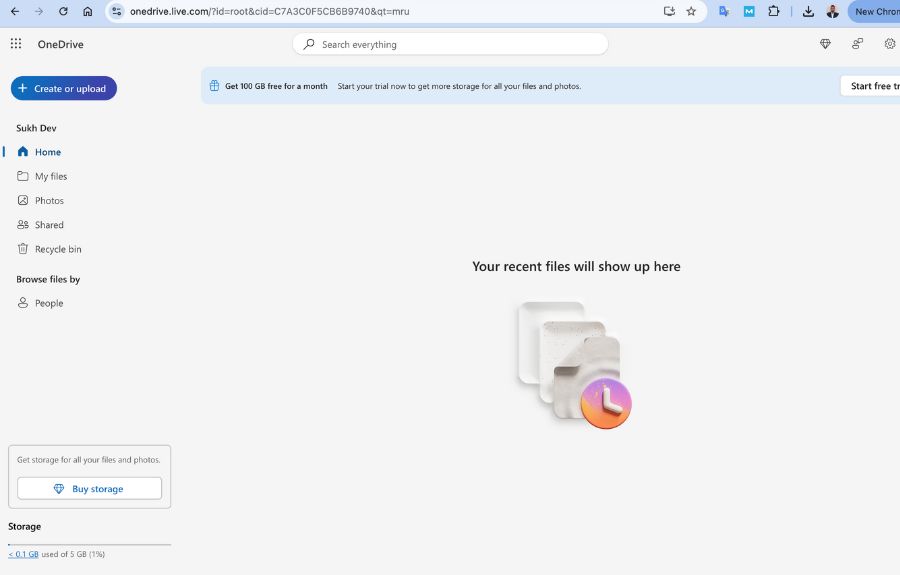Image resolution: width=900 pixels, height=575 pixels.
Task: Open premium diamond icon in header
Action: point(825,44)
